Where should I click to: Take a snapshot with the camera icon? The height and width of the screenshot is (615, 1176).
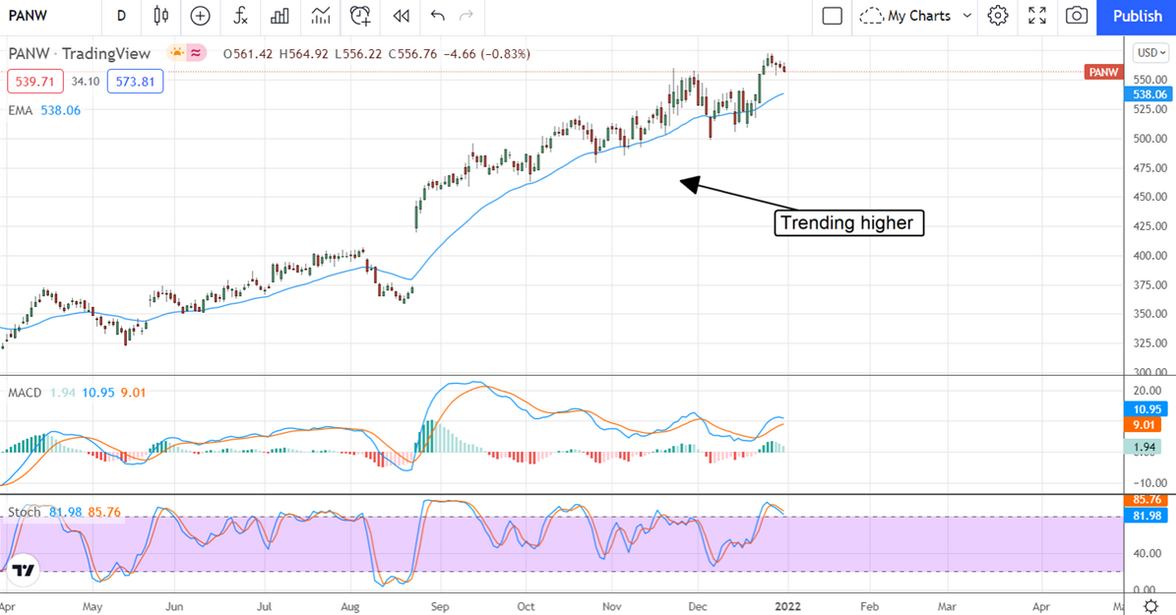[1077, 16]
